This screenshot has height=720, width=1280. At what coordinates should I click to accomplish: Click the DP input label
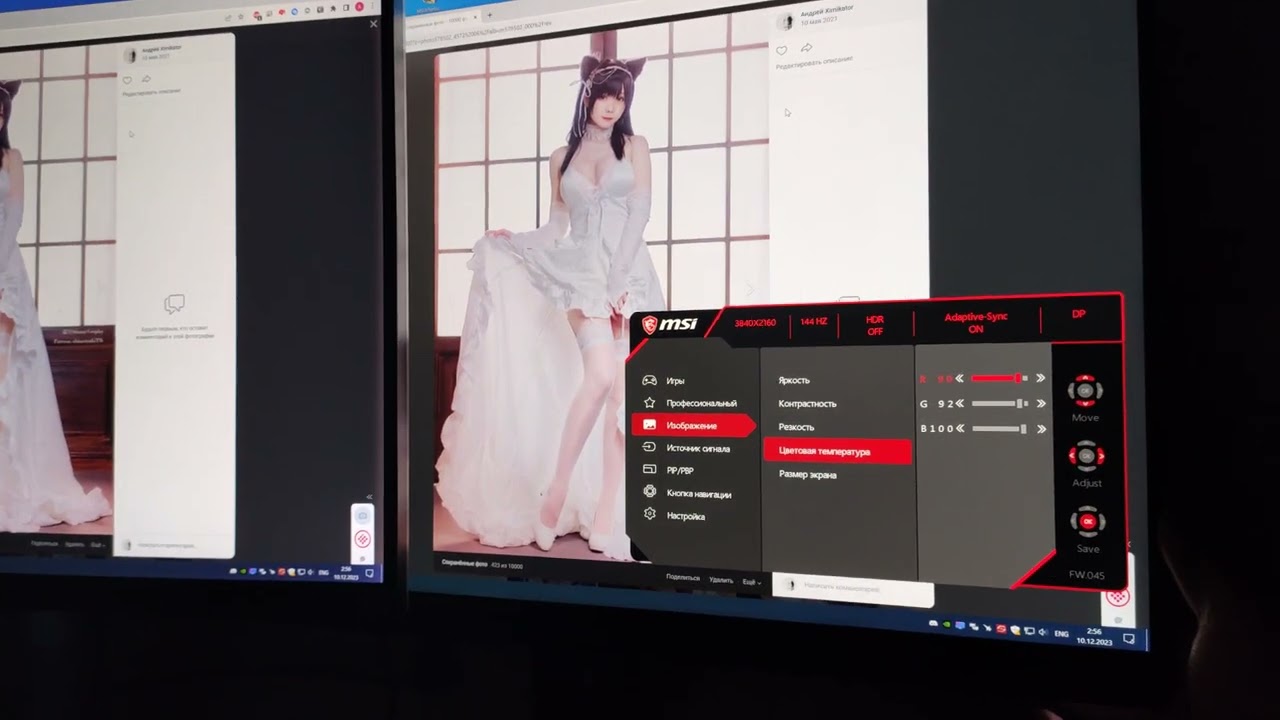click(1079, 314)
